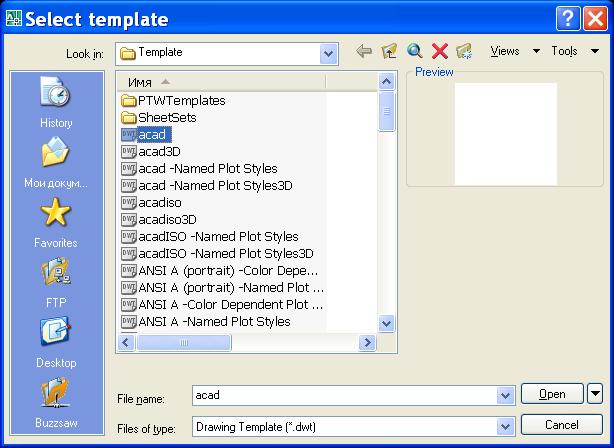Viewport: 614px width, 448px height.
Task: Open the File name dropdown arrow
Action: (x=506, y=395)
